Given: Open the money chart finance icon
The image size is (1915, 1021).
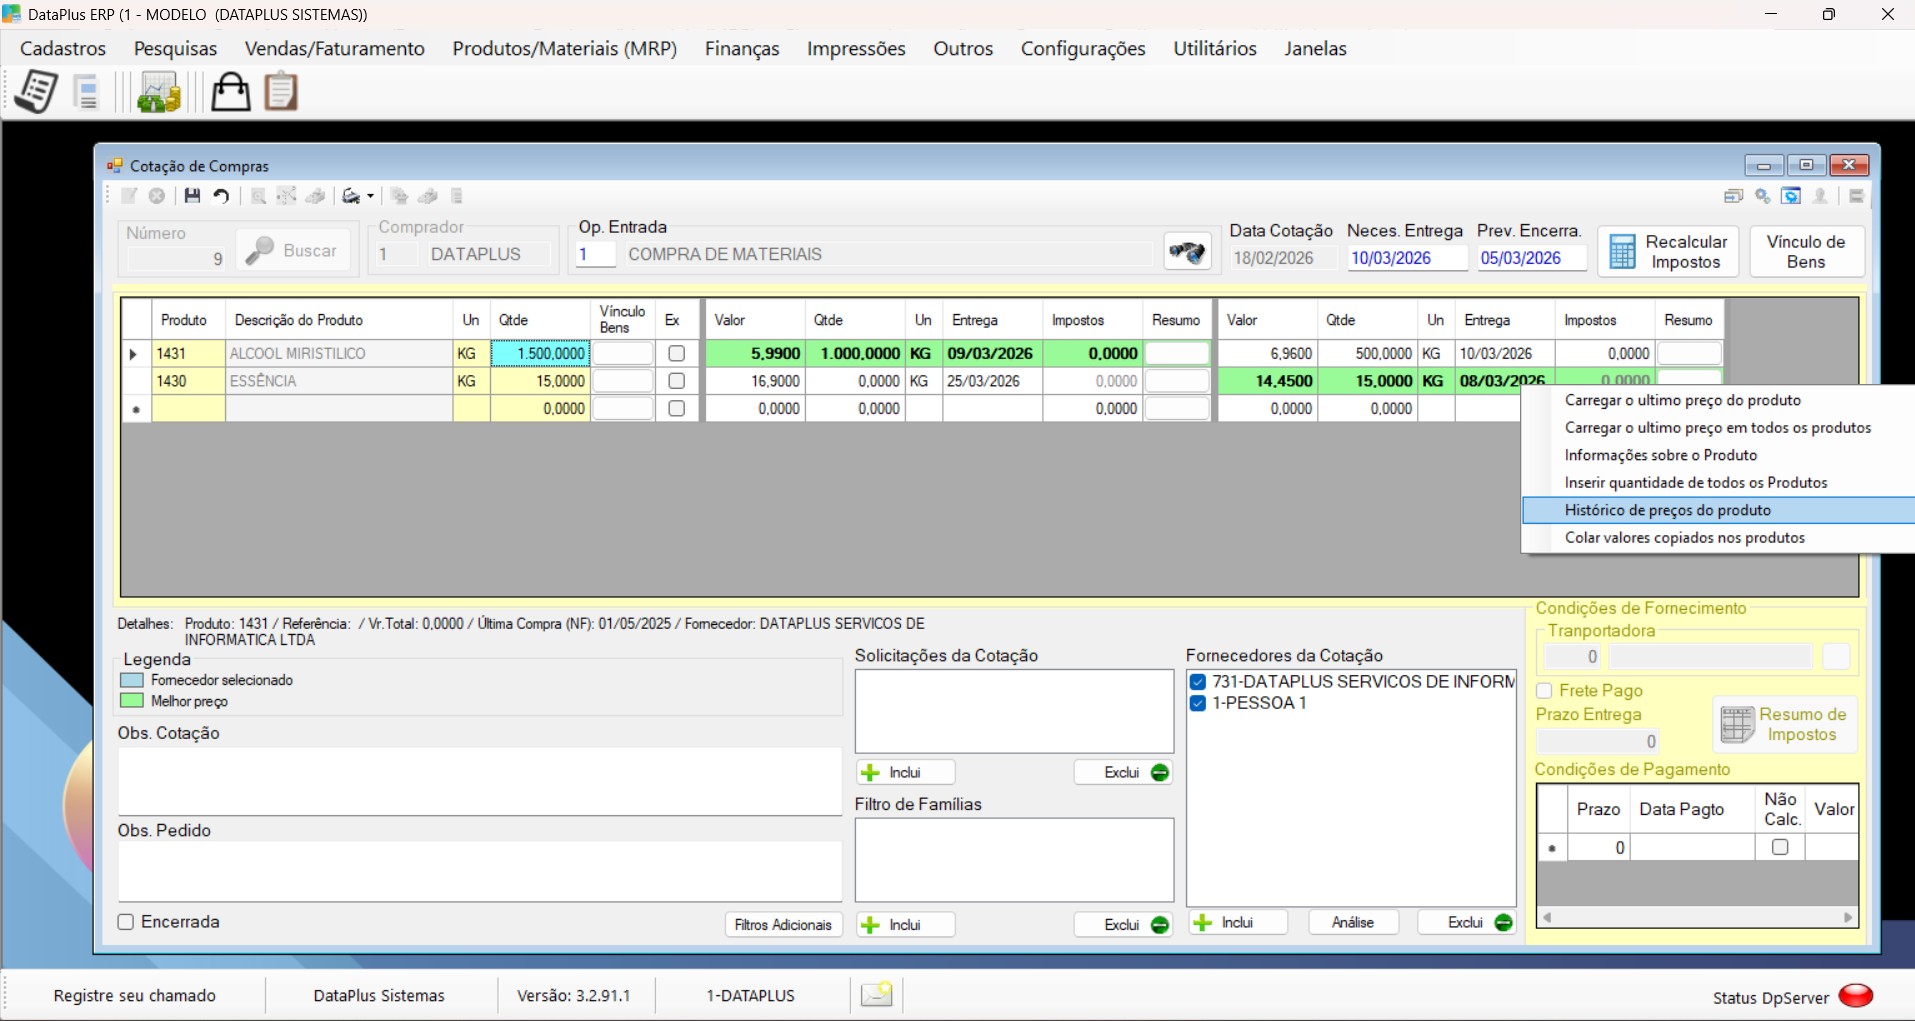Looking at the screenshot, I should point(158,92).
